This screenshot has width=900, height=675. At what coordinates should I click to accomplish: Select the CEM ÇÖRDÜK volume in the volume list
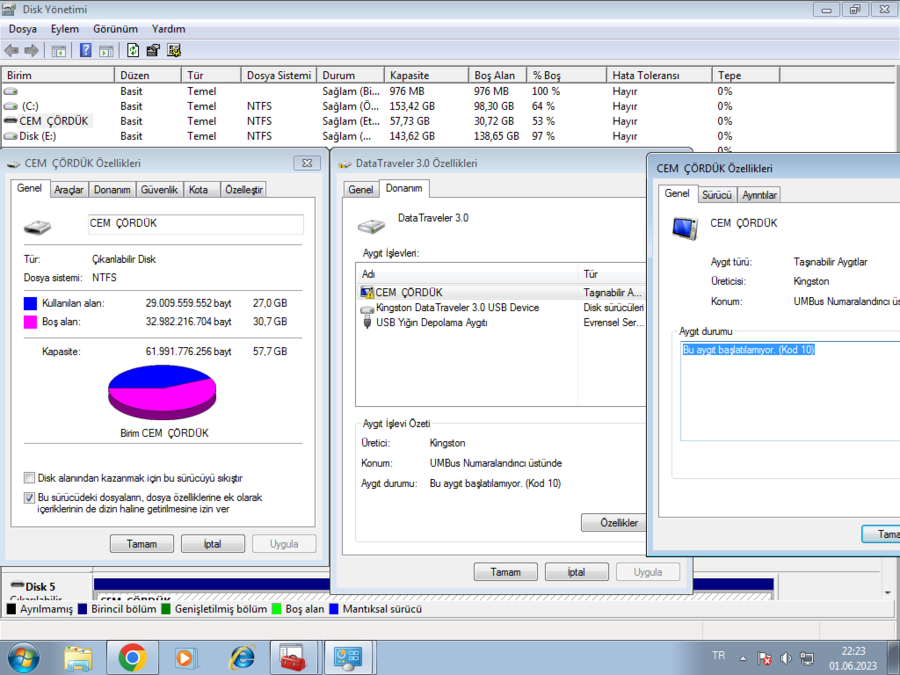point(54,121)
